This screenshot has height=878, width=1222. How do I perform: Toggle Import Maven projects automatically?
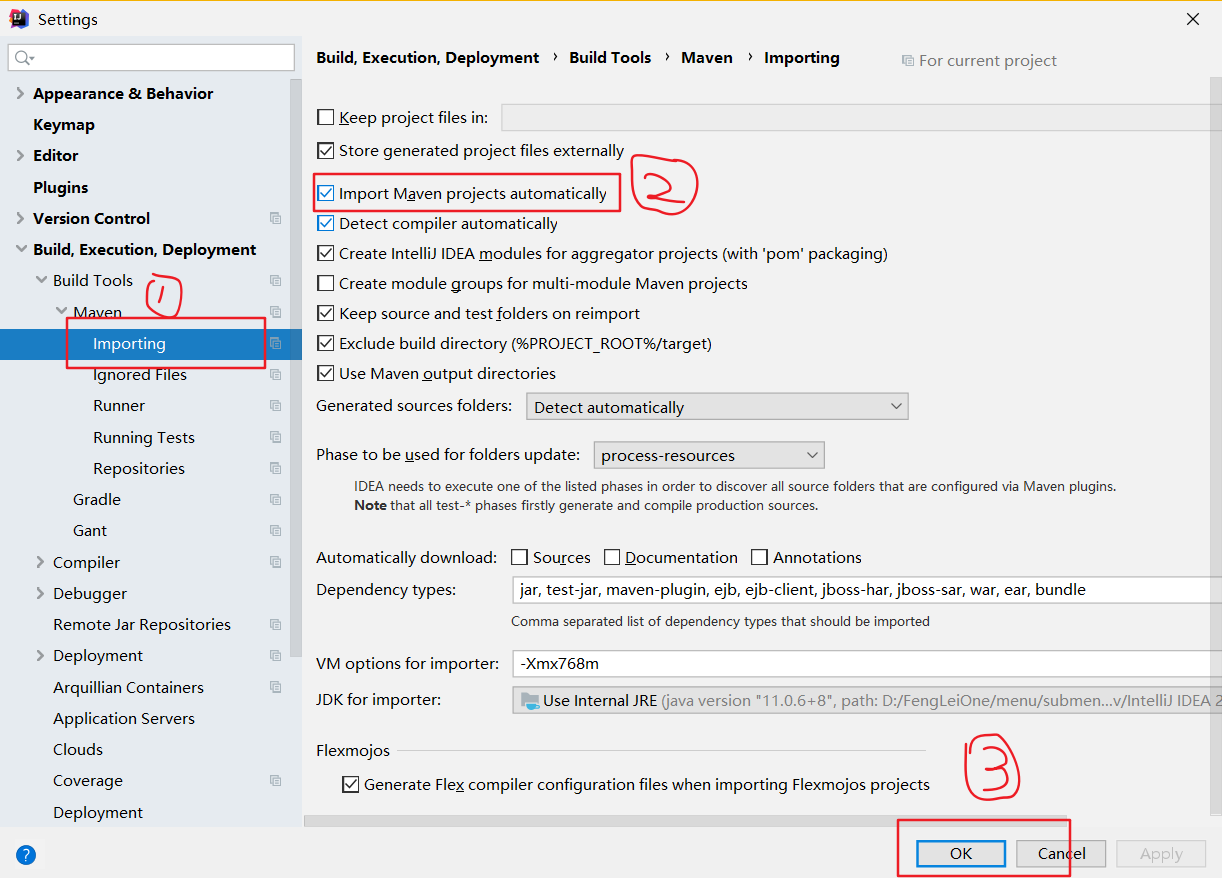click(325, 193)
